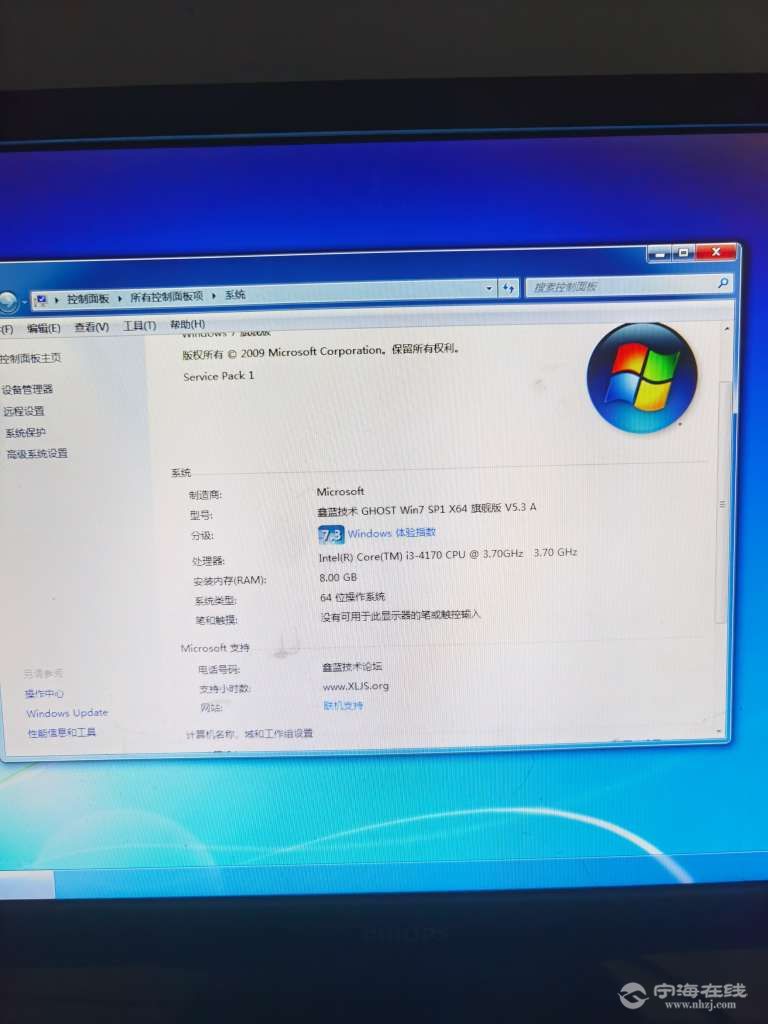
Task: Select 所有控制面板项 breadcrumb segment
Action: point(167,296)
